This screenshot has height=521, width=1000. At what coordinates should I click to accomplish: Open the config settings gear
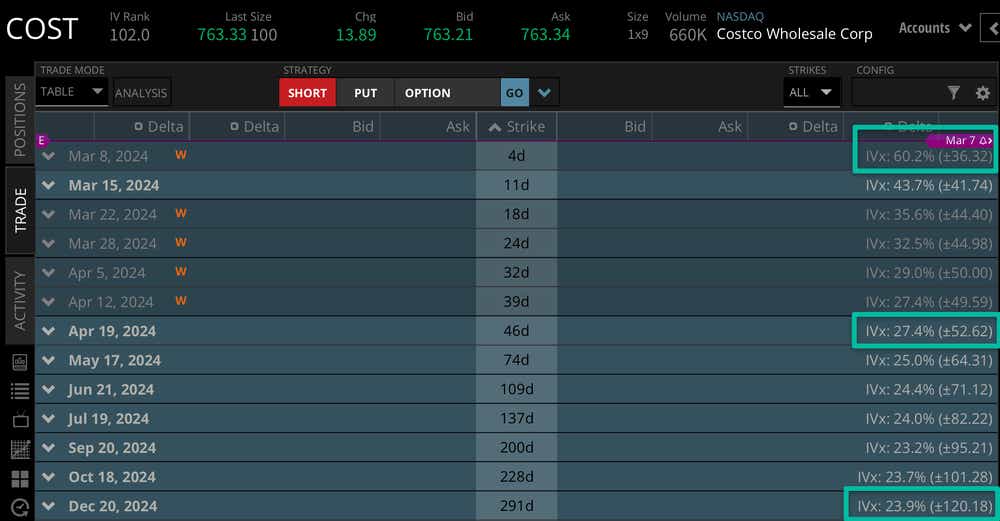pos(982,93)
